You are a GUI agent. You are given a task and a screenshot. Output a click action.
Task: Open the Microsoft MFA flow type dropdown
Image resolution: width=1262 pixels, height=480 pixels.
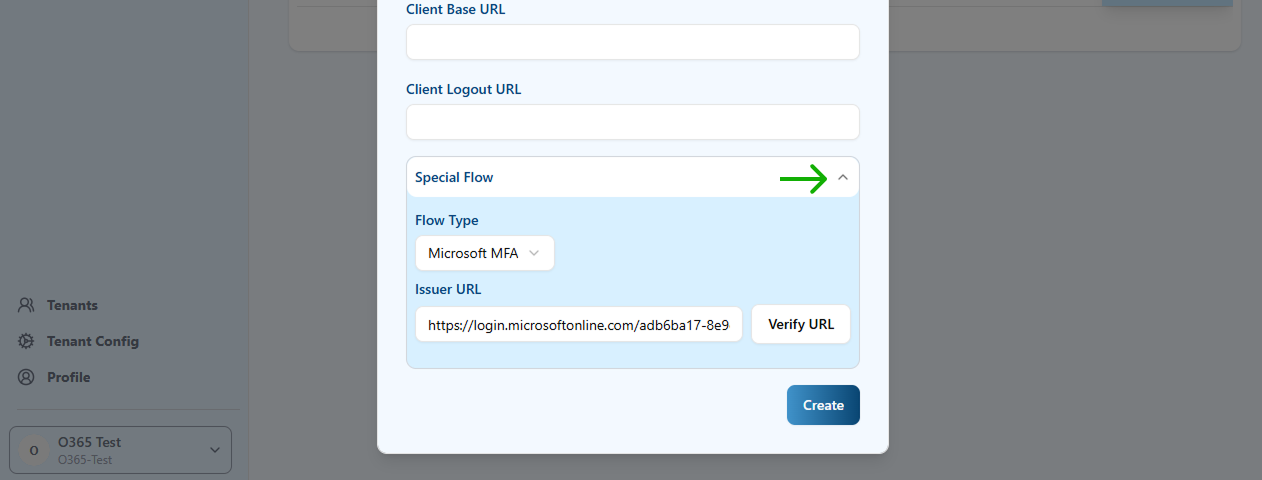point(484,253)
